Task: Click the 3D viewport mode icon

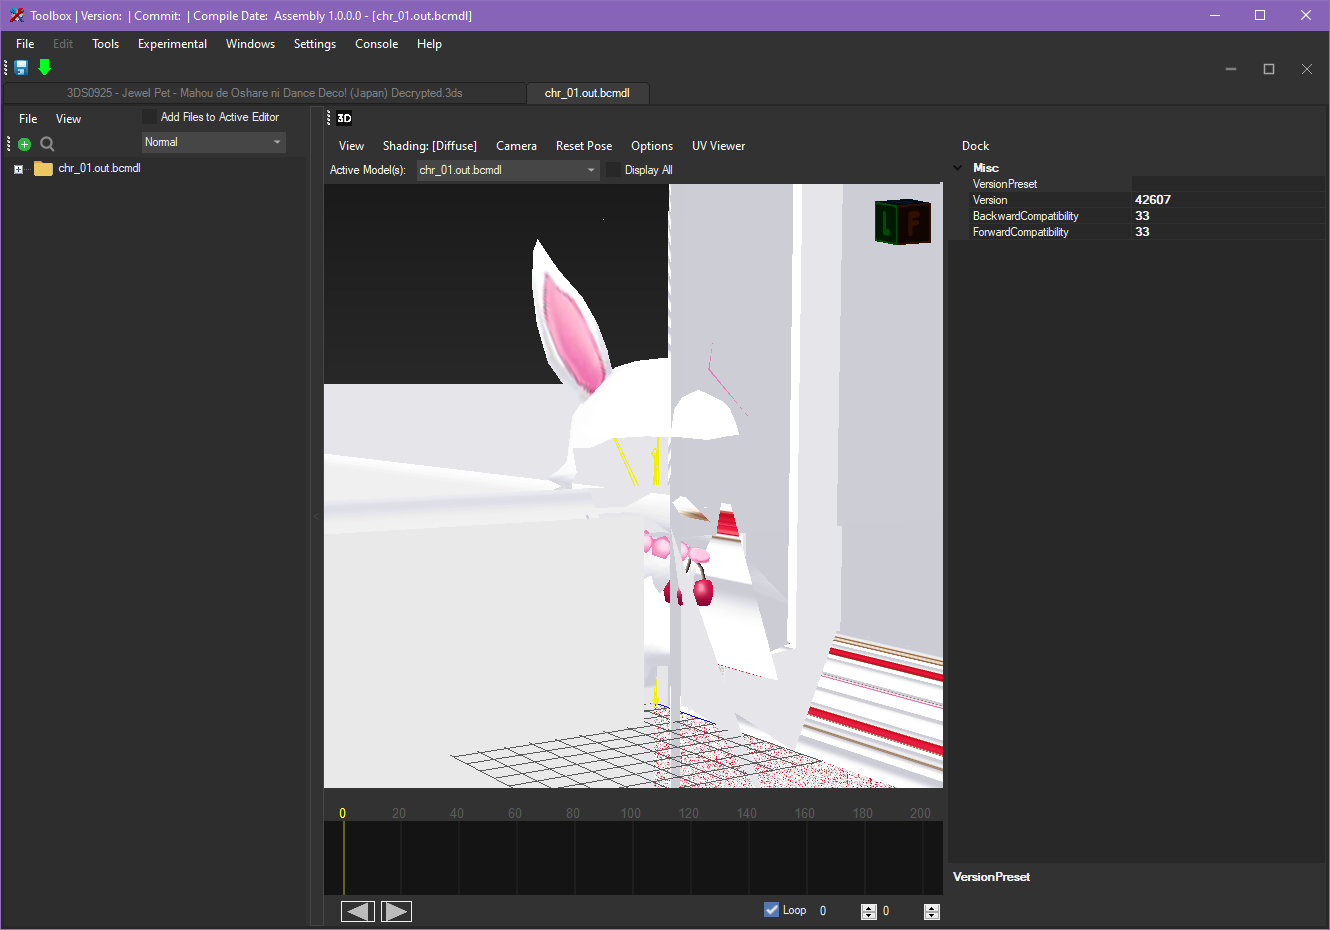Action: pos(344,118)
